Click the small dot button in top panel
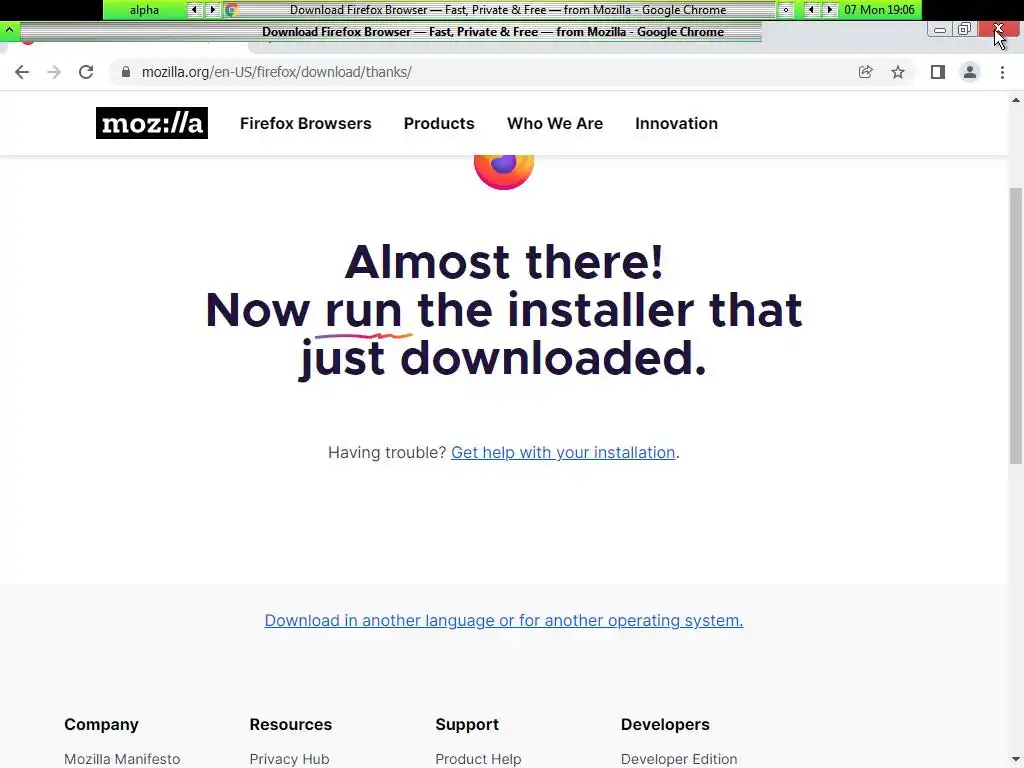Viewport: 1024px width, 768px height. (x=786, y=10)
